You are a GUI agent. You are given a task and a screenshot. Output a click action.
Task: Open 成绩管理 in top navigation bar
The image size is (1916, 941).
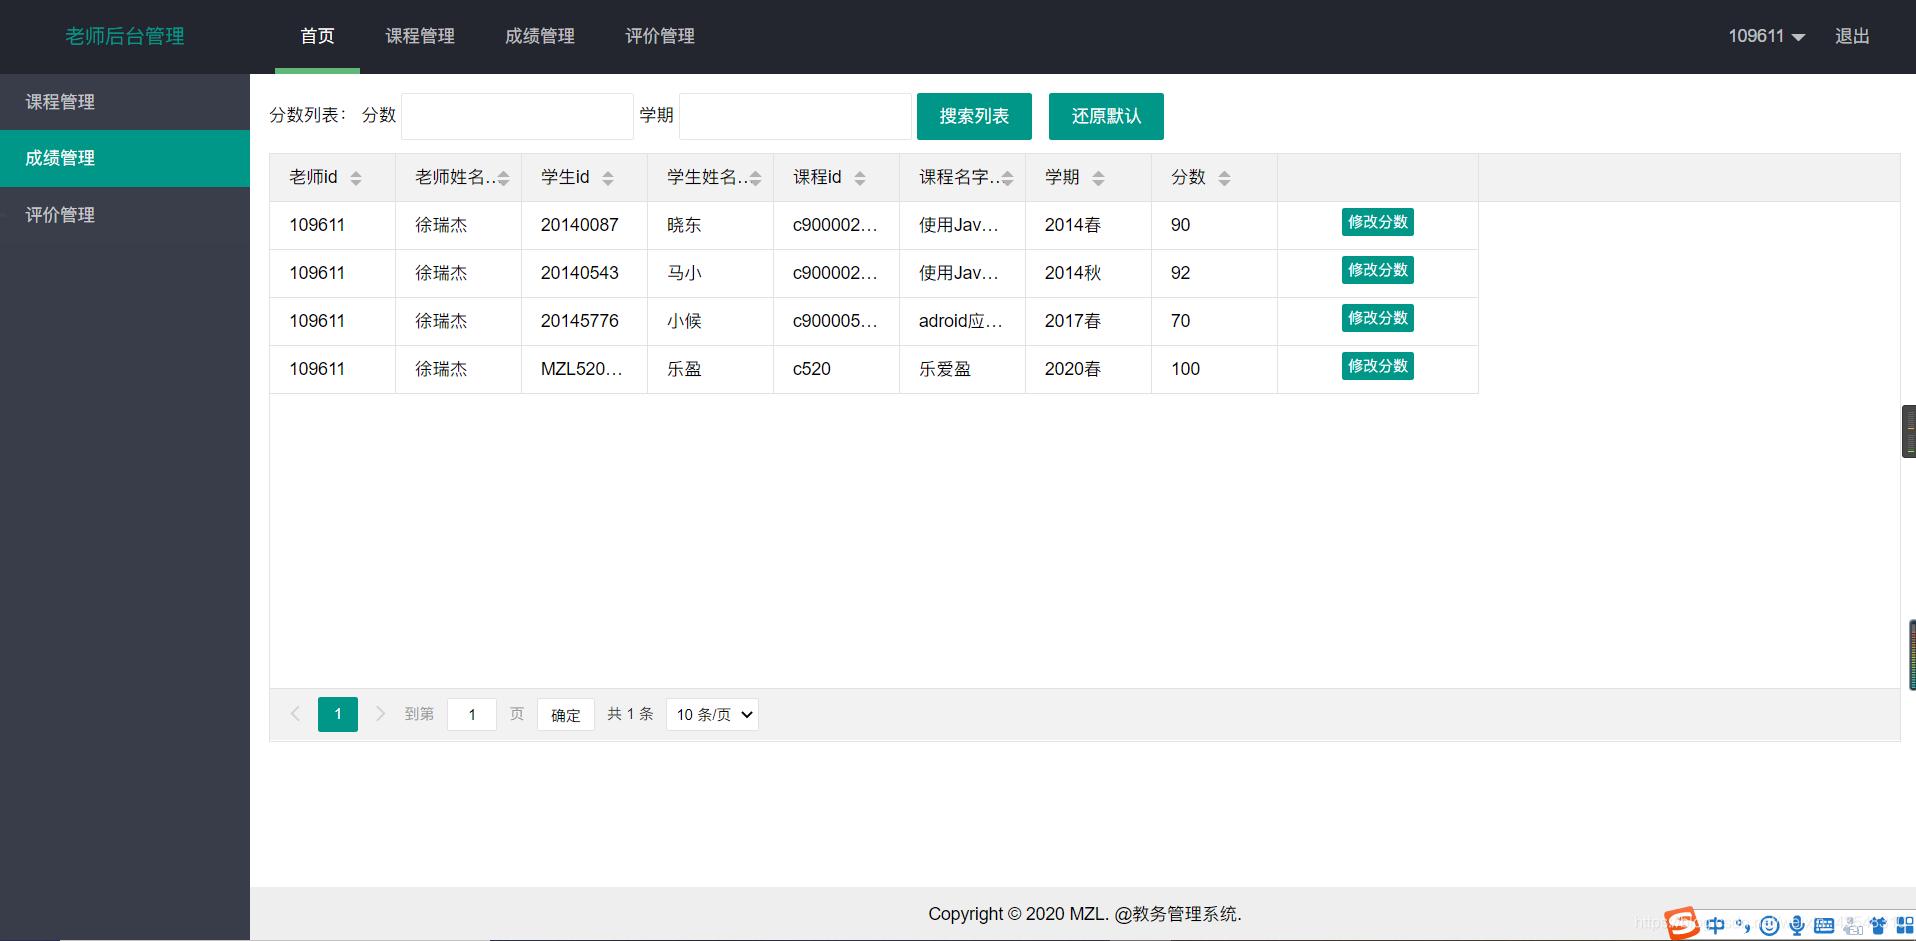pos(540,36)
